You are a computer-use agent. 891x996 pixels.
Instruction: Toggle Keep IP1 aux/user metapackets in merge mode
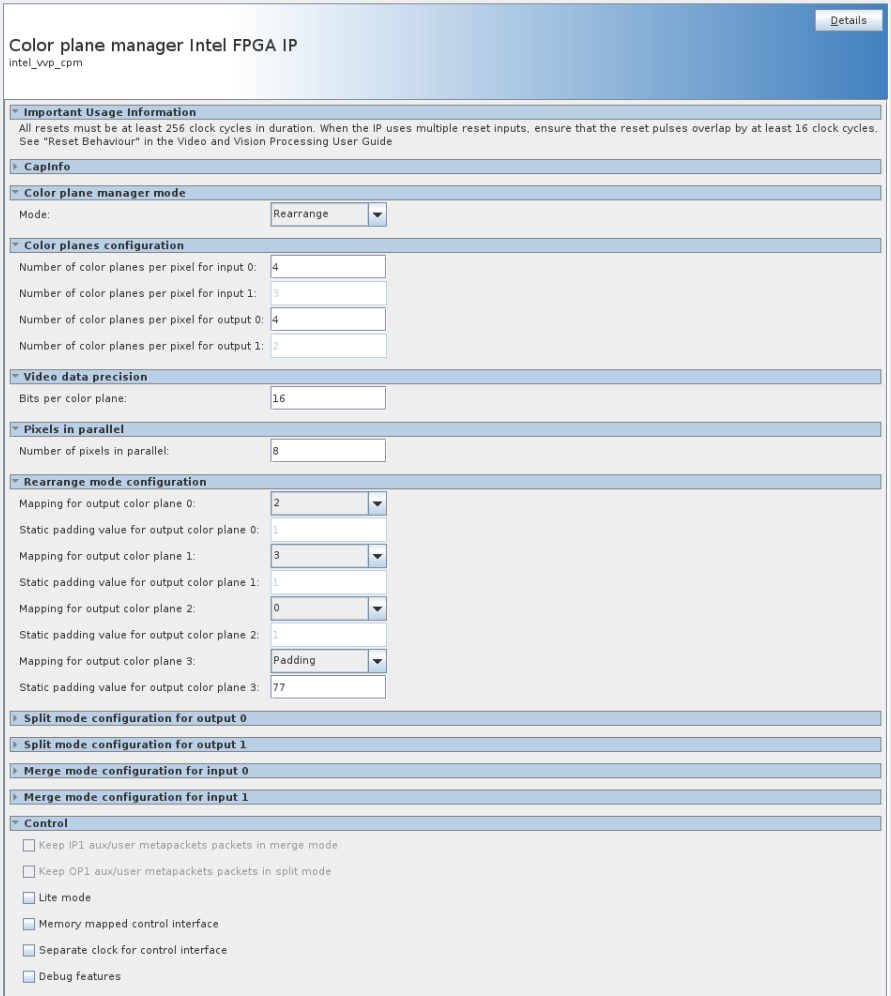click(29, 845)
